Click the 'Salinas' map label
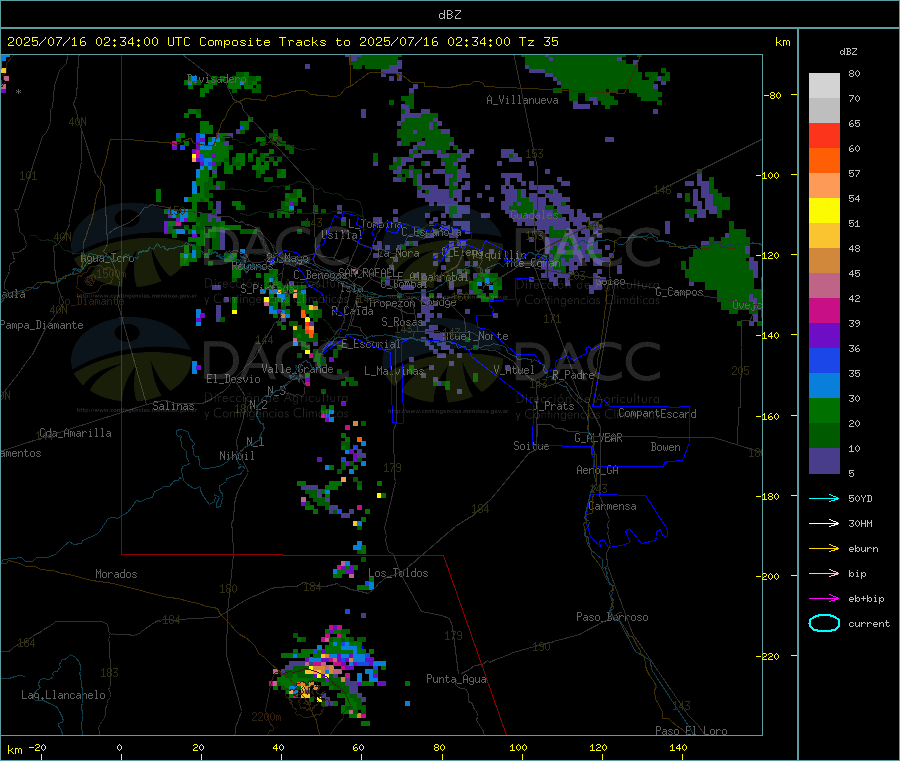900x761 pixels. (173, 406)
